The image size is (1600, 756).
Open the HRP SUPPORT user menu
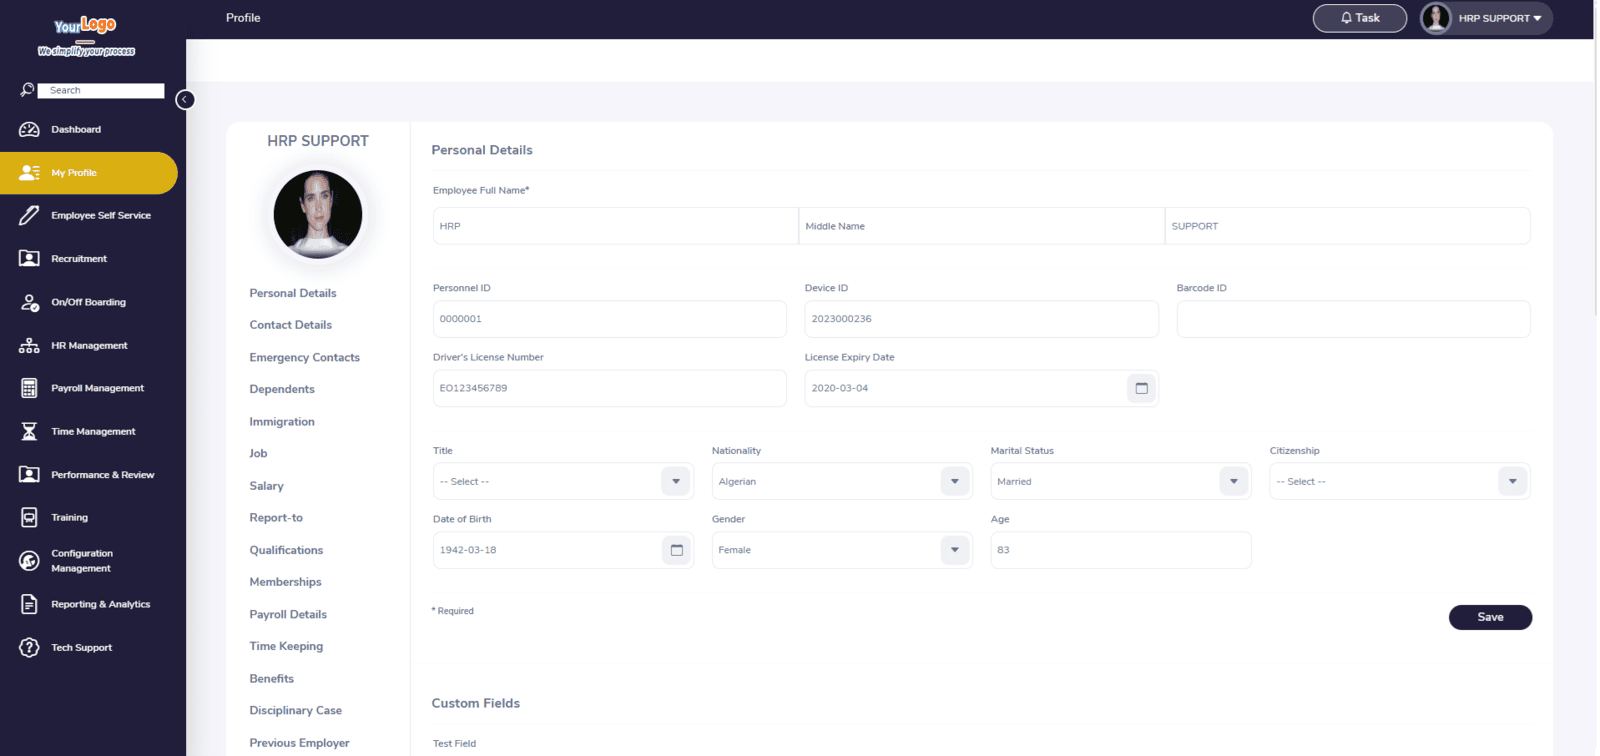click(x=1486, y=18)
